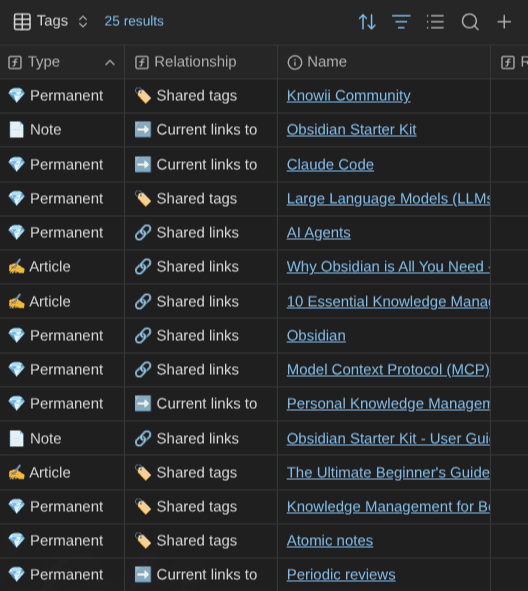Open the Atomic notes link
528x591 pixels.
point(330,540)
